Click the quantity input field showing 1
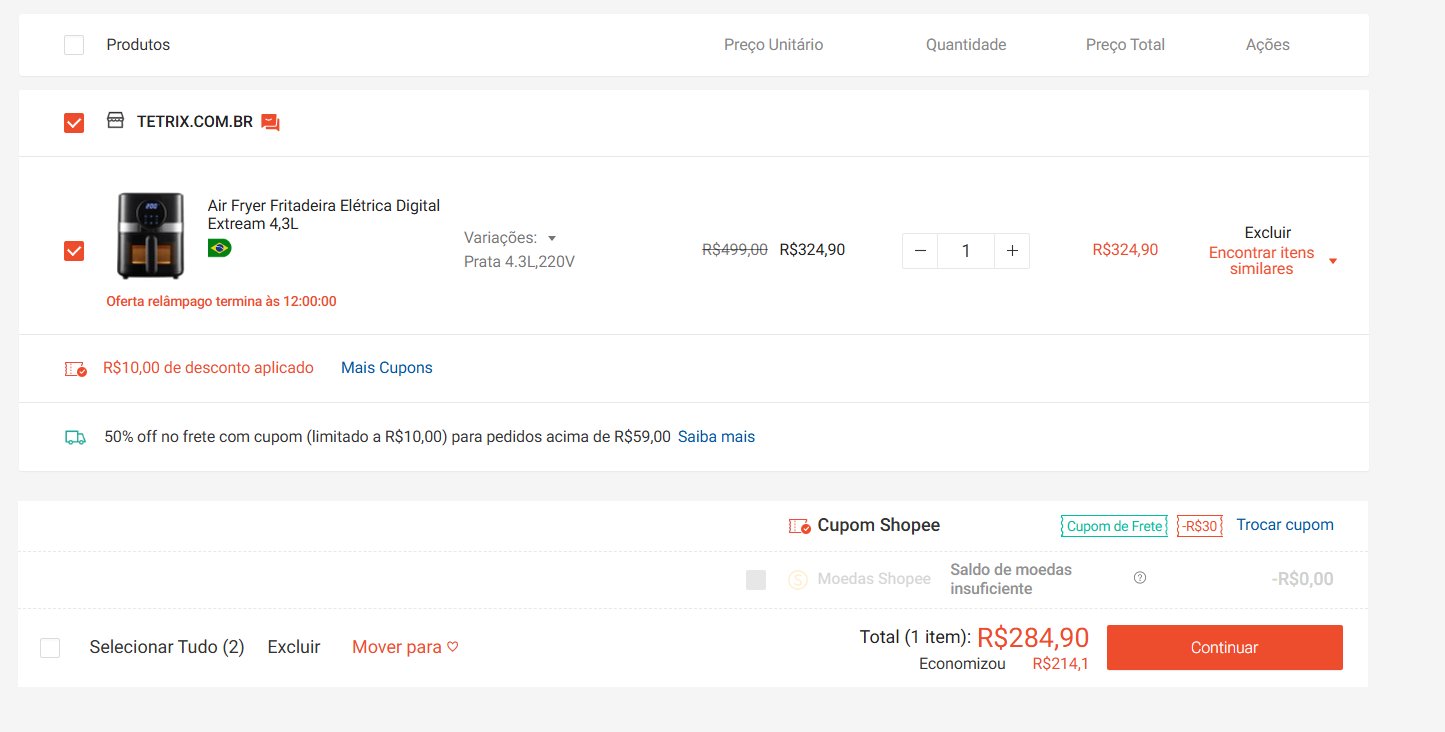 966,251
